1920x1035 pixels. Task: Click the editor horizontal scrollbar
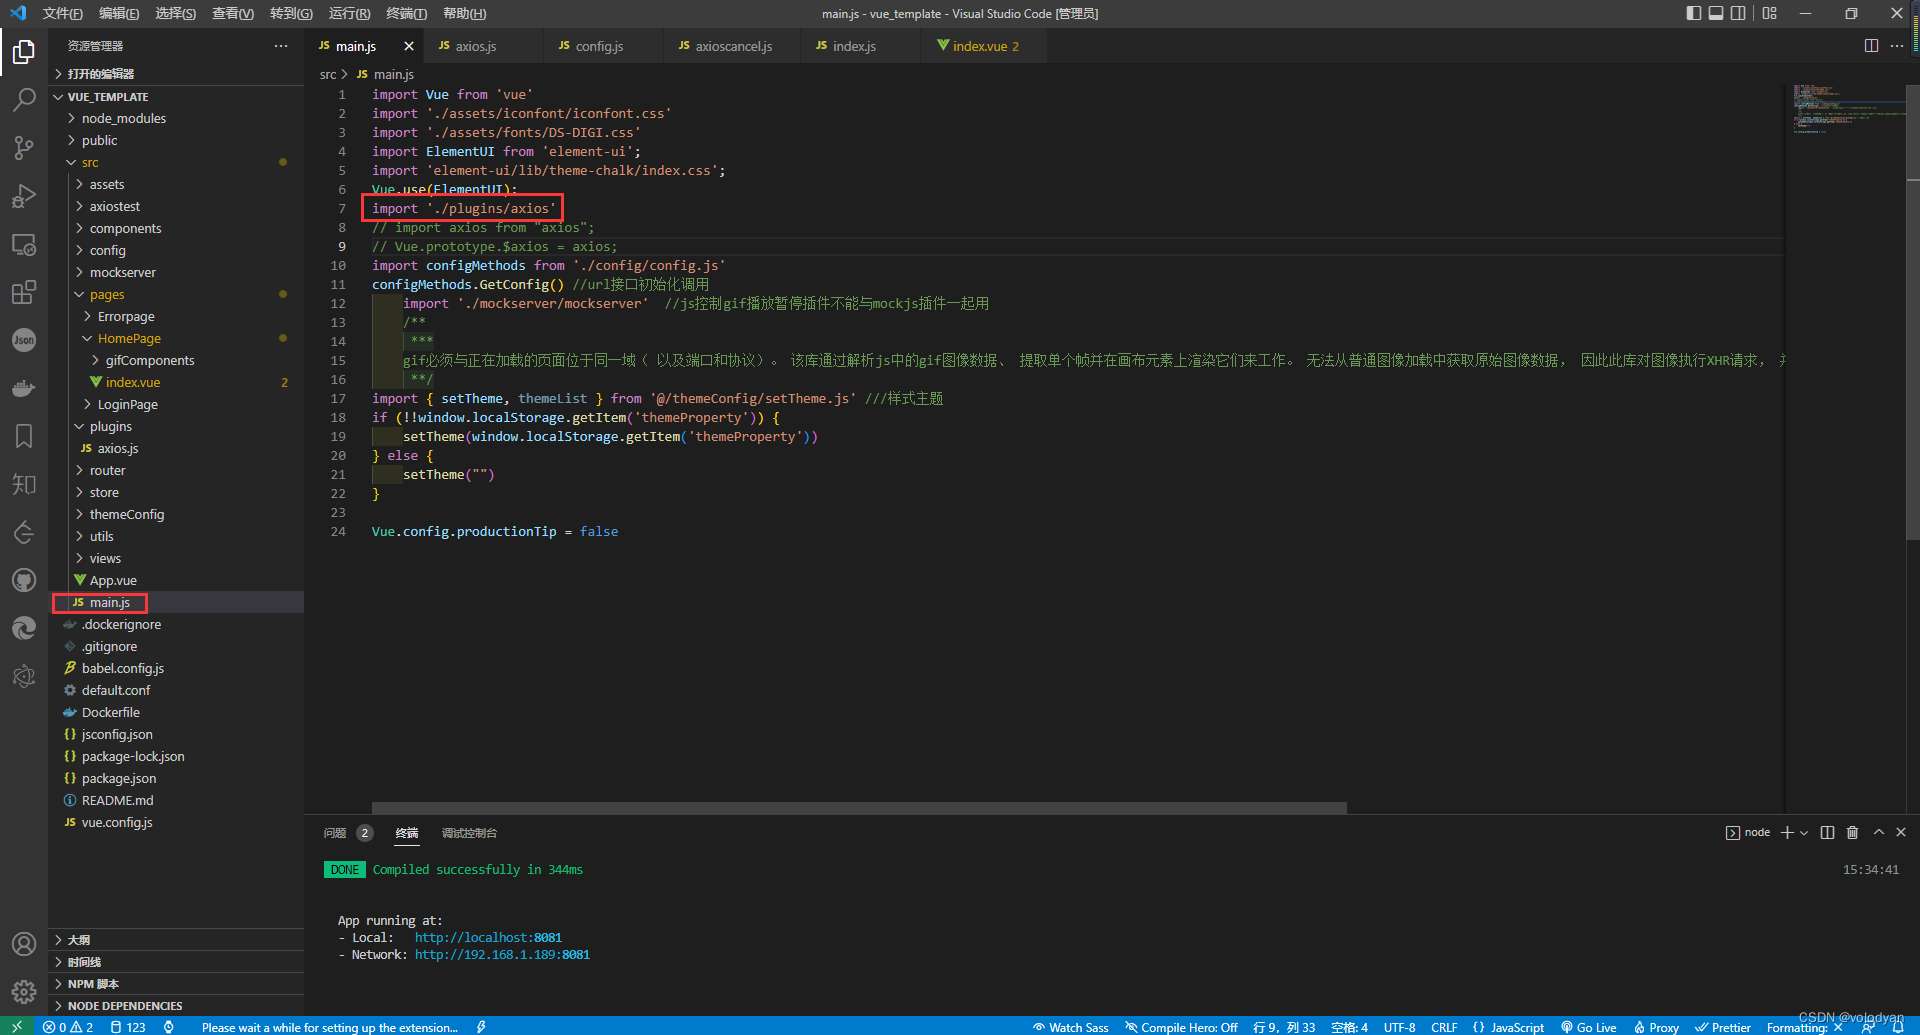click(x=859, y=808)
